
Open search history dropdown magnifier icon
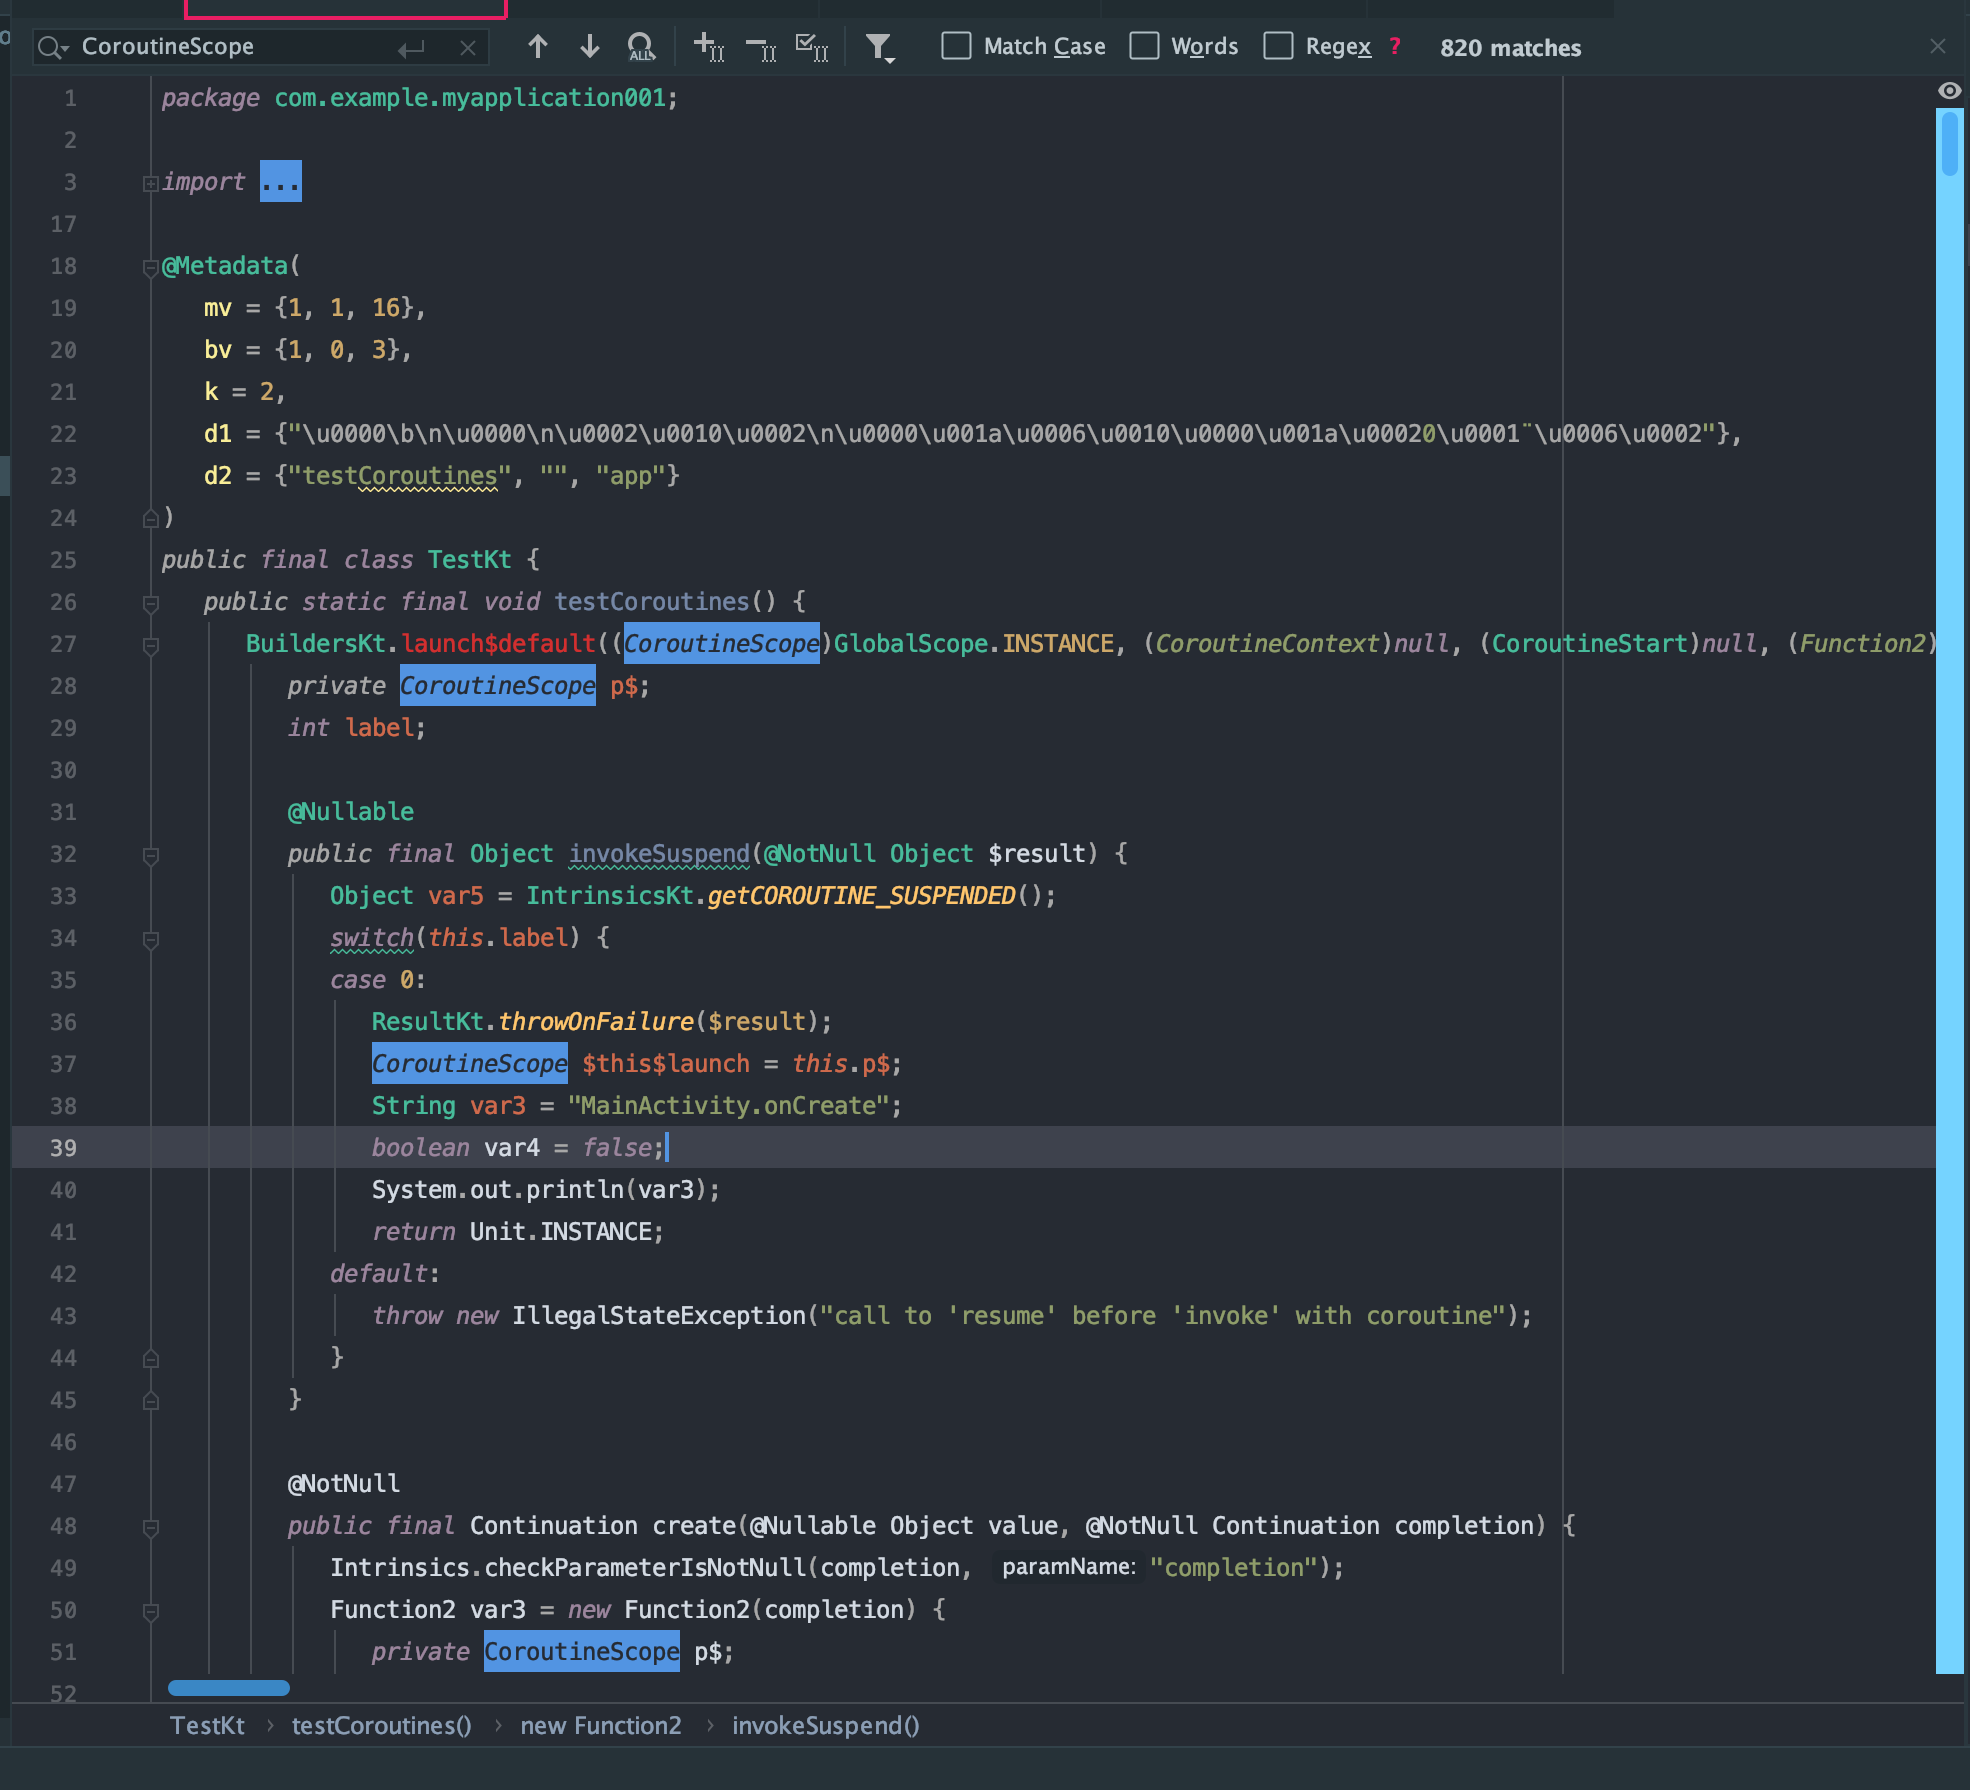pos(52,47)
